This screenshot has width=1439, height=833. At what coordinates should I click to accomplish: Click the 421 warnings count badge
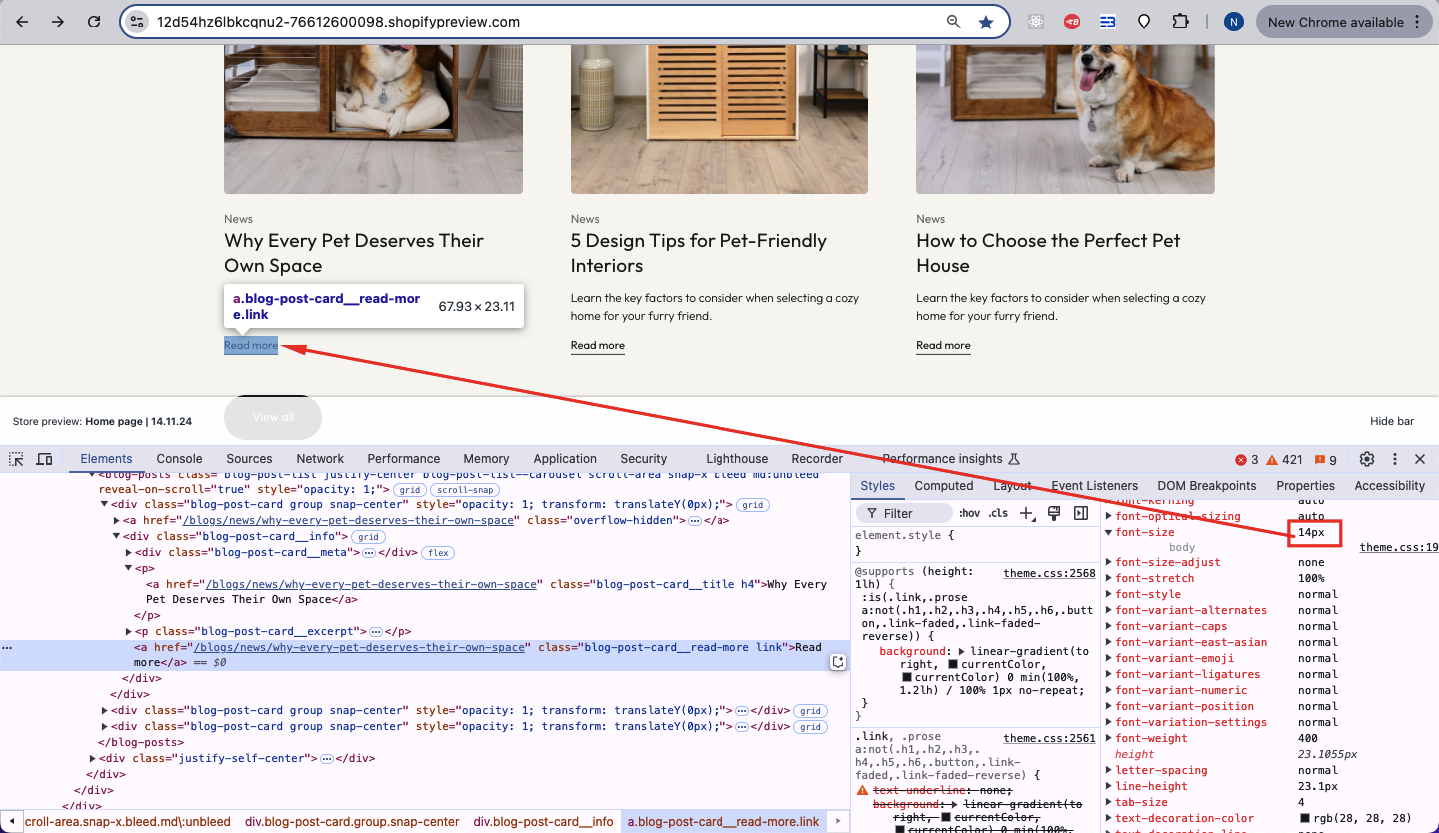click(1285, 460)
